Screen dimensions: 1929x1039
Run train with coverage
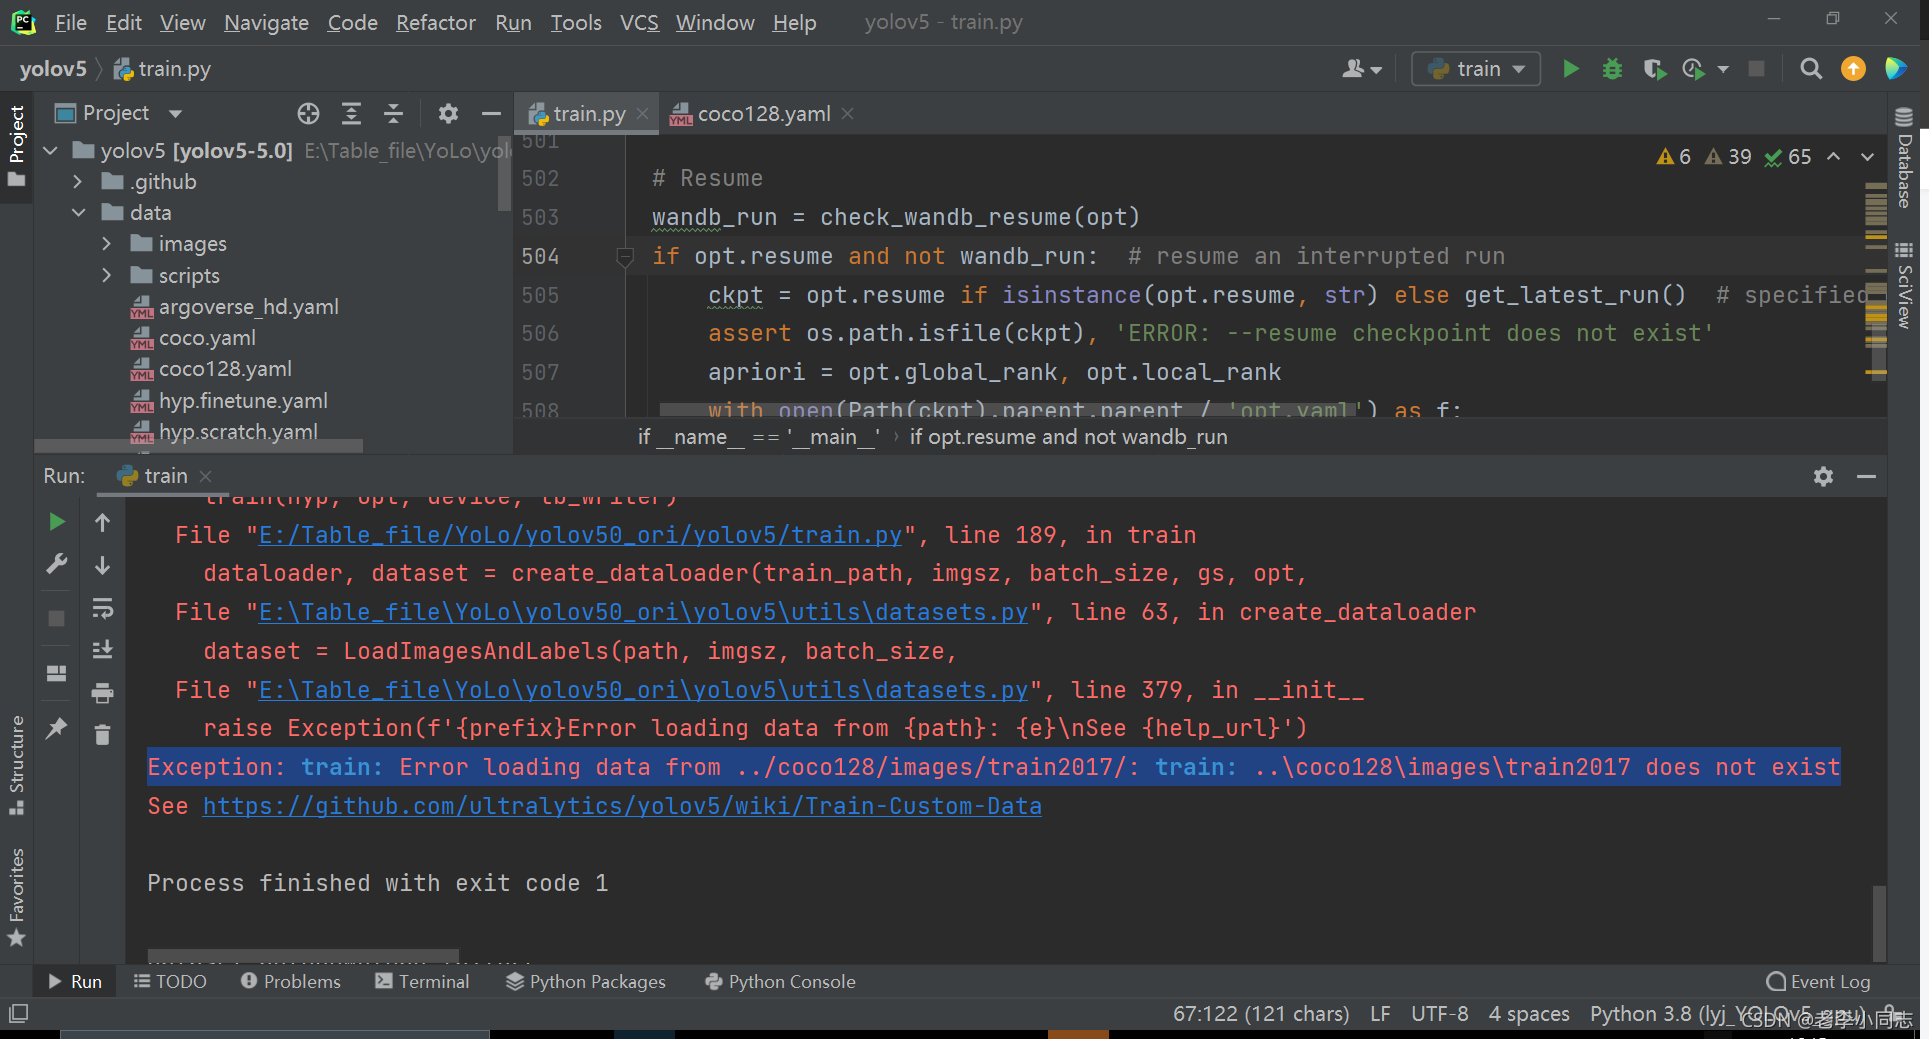[1654, 69]
